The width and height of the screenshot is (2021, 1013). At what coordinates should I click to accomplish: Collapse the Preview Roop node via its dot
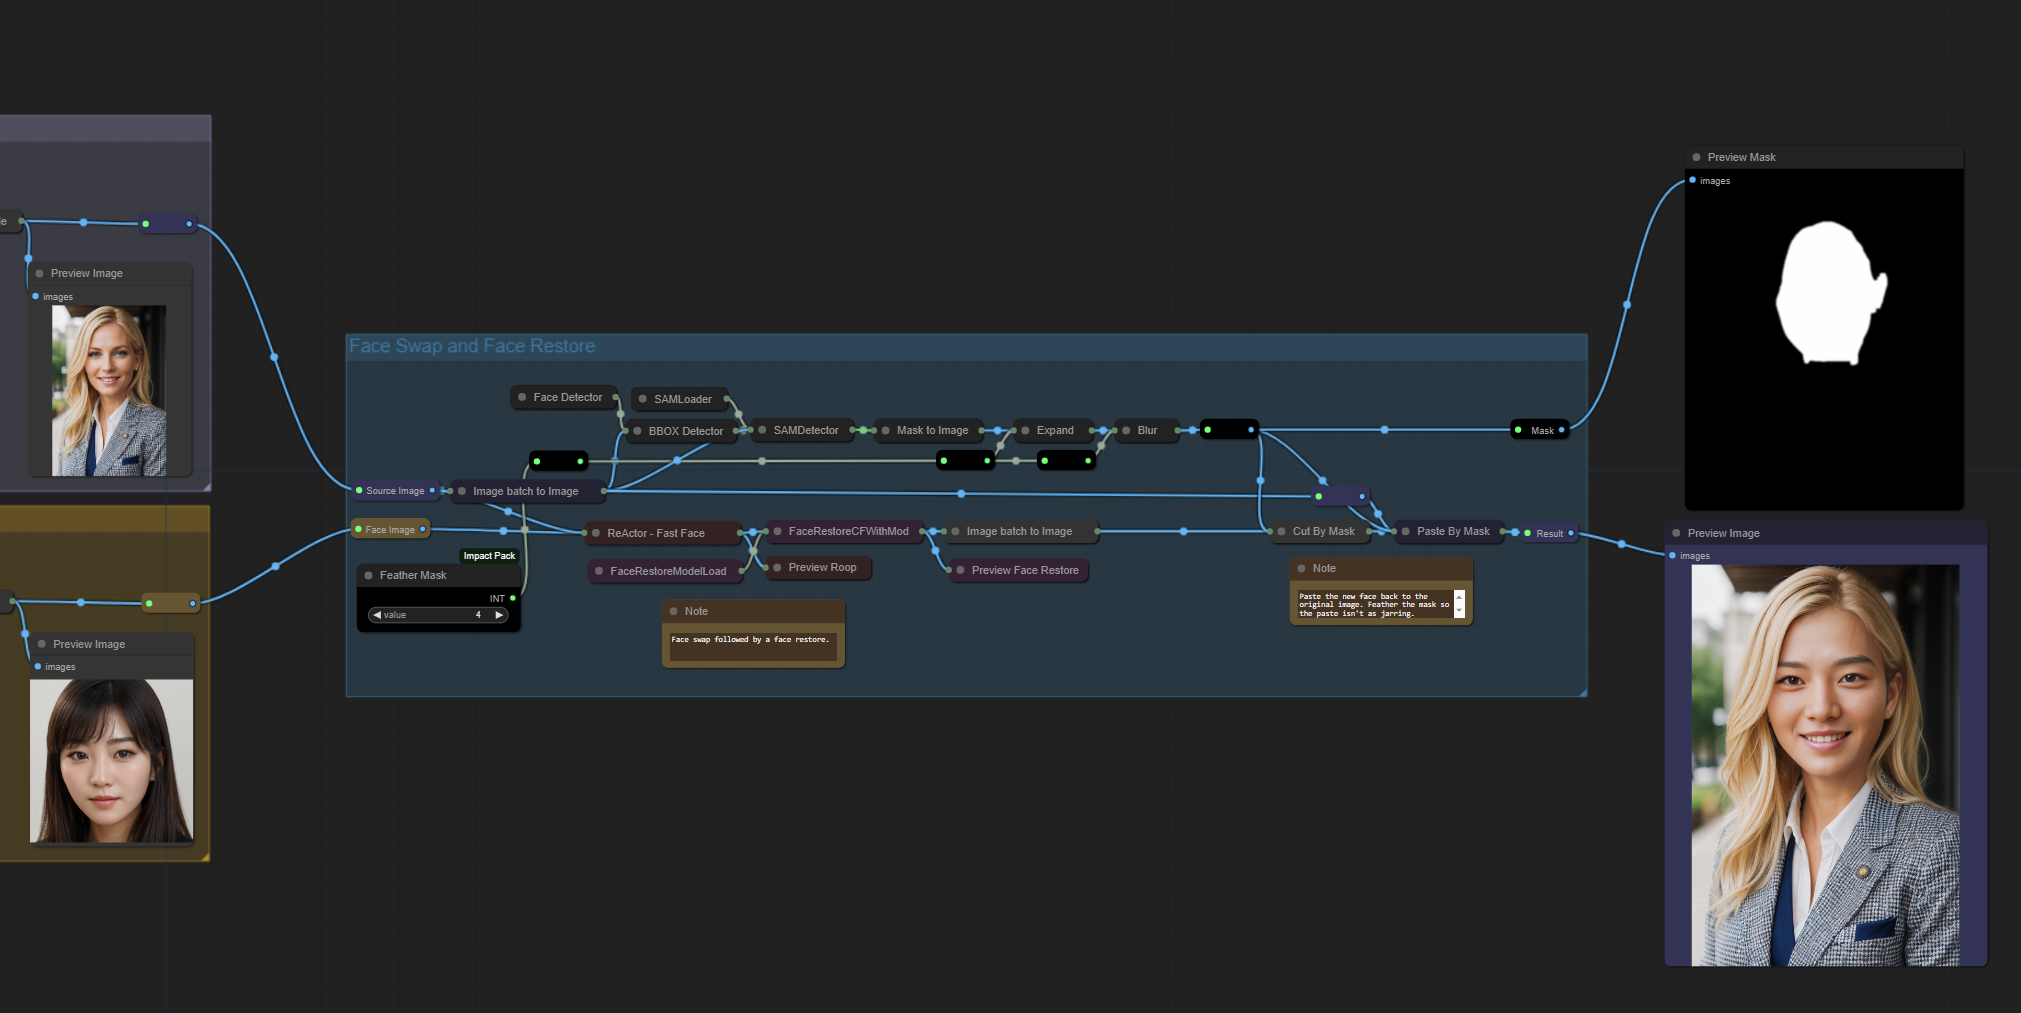point(777,567)
